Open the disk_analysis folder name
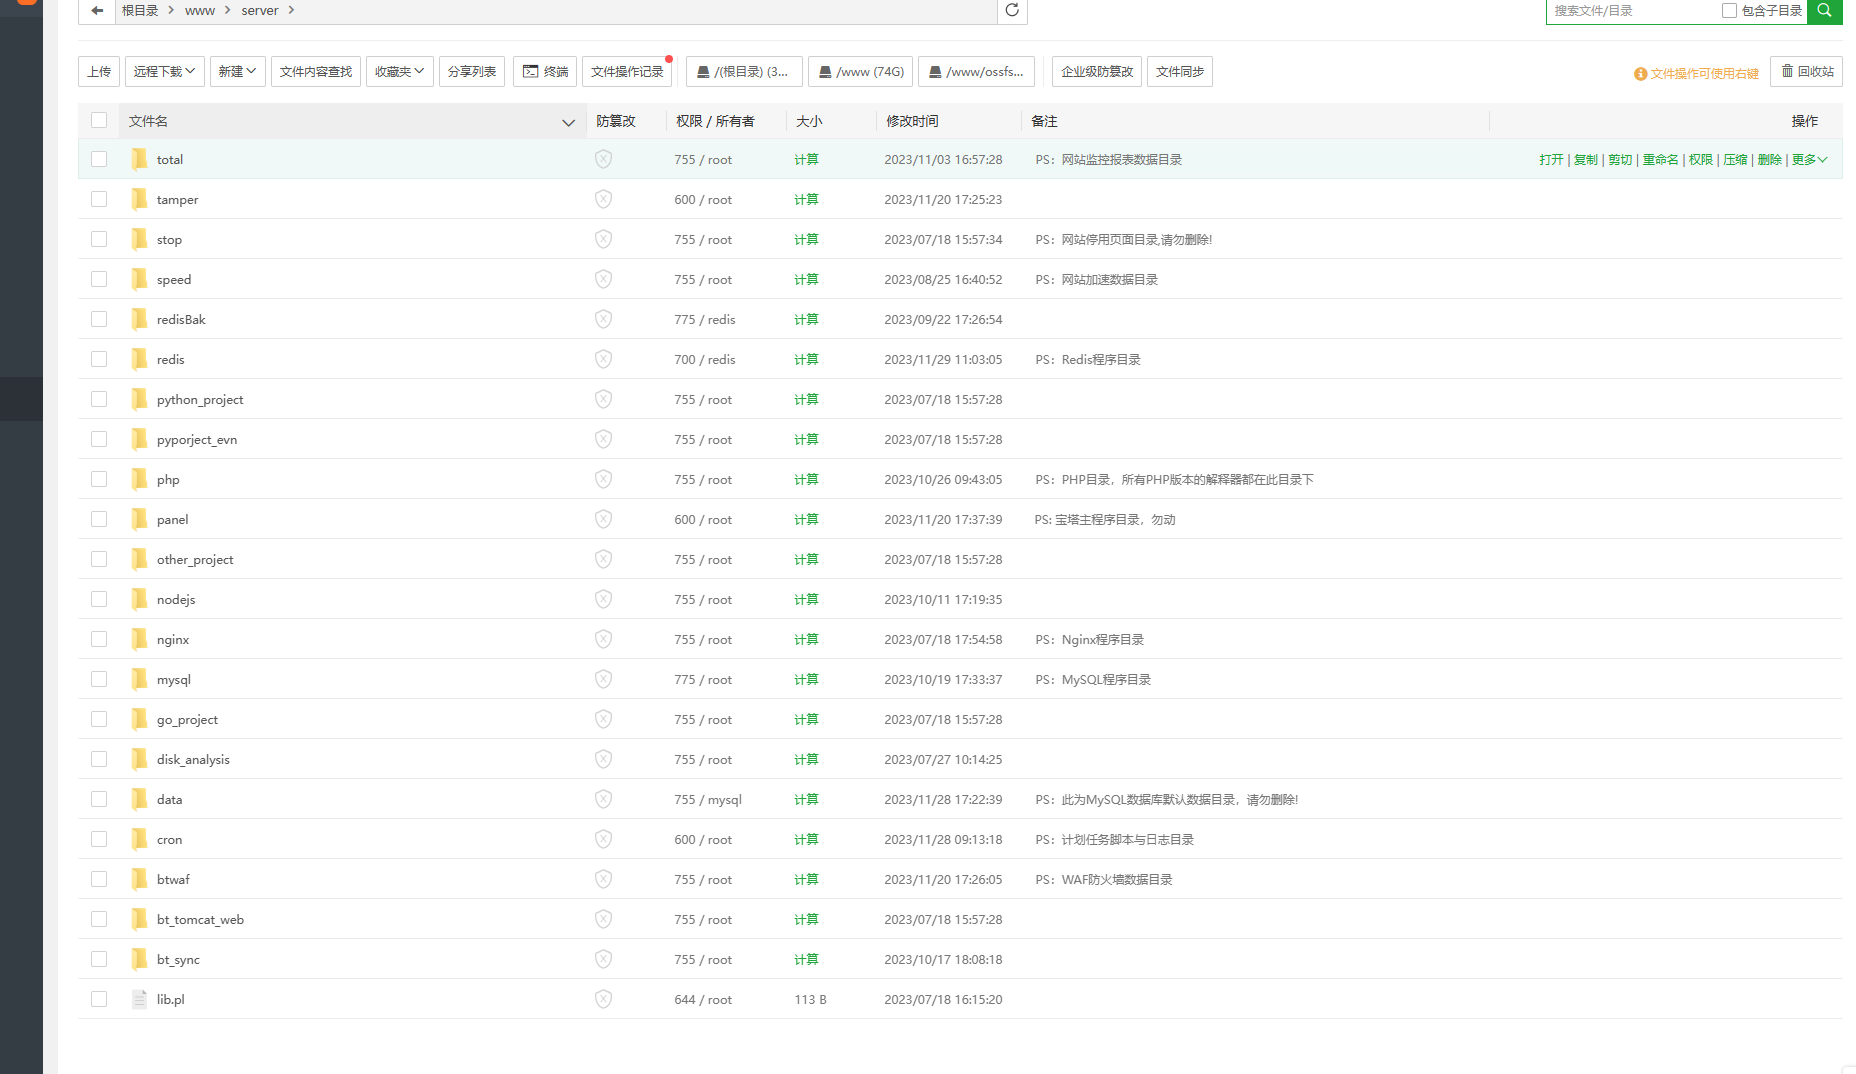The width and height of the screenshot is (1856, 1074). (193, 759)
